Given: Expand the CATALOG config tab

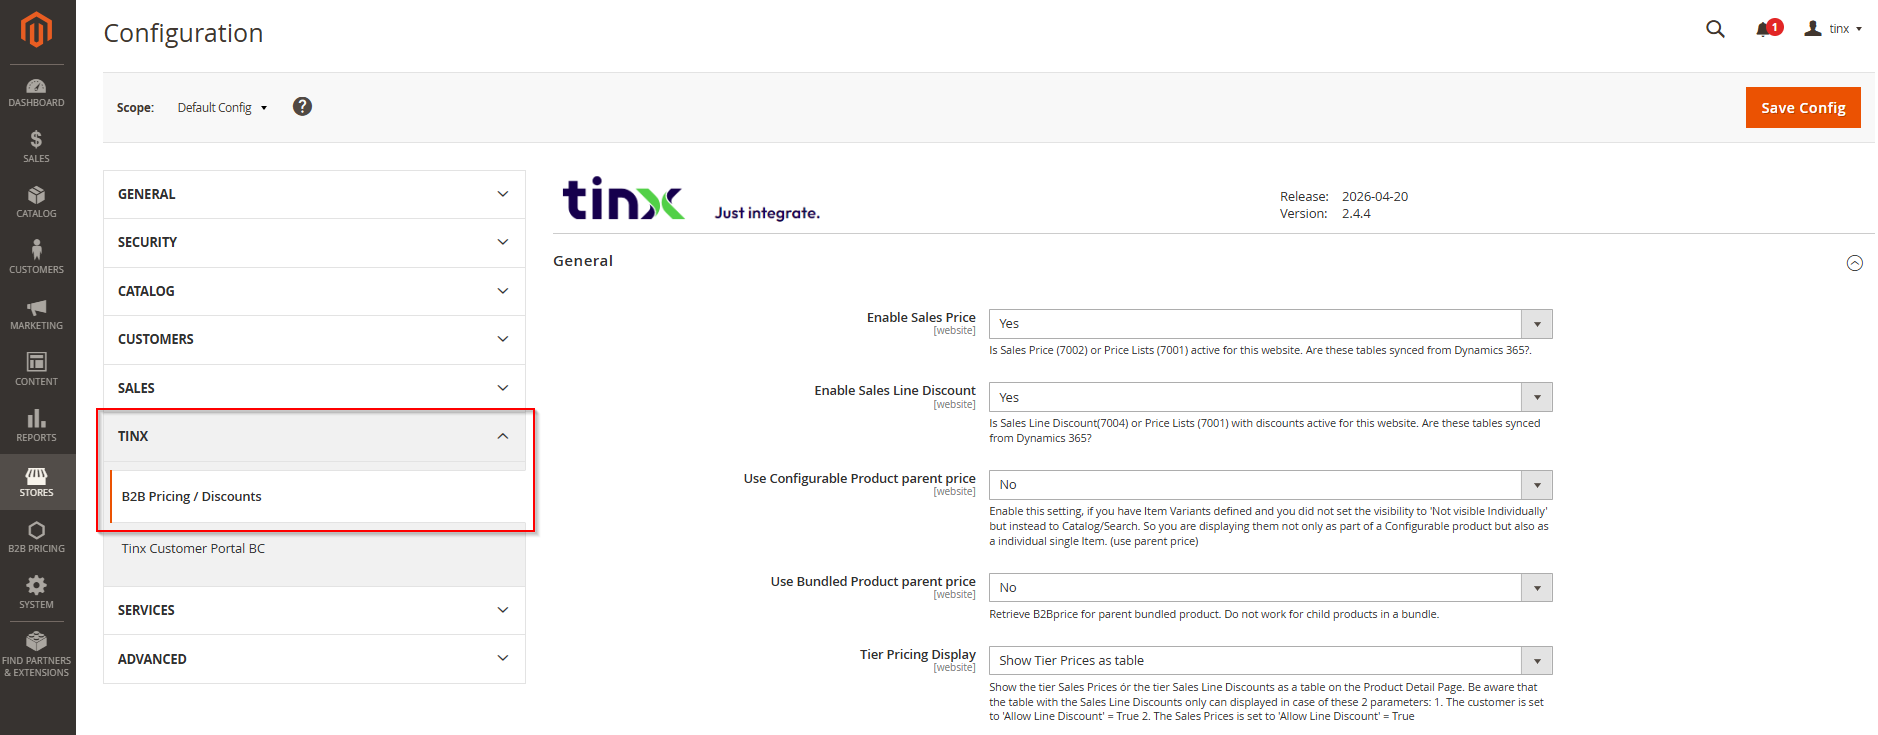Looking at the screenshot, I should (314, 291).
